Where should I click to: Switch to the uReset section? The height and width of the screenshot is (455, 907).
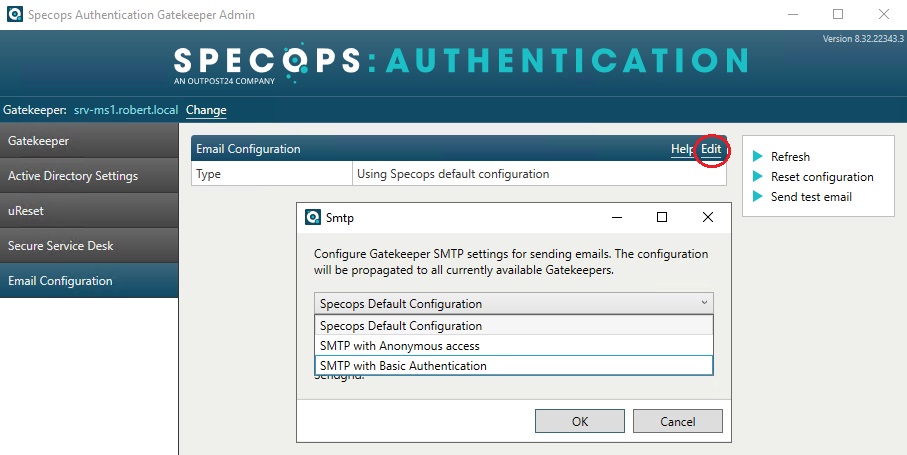(89, 210)
